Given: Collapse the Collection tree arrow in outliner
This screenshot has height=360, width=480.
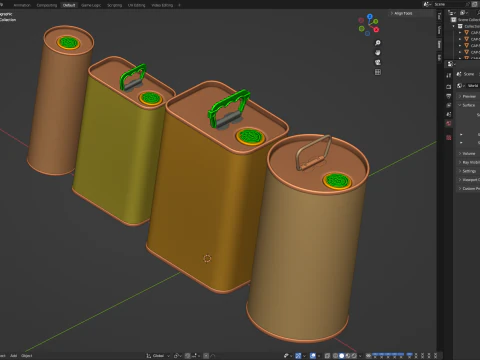Looking at the screenshot, I should pyautogui.click(x=454, y=26).
